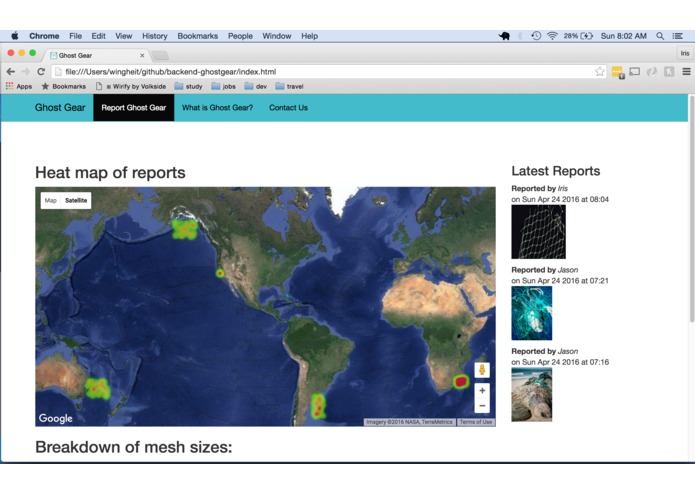This screenshot has height=494, width=695.
Task: Select the Ghost Gear browser tab
Action: [x=95, y=55]
